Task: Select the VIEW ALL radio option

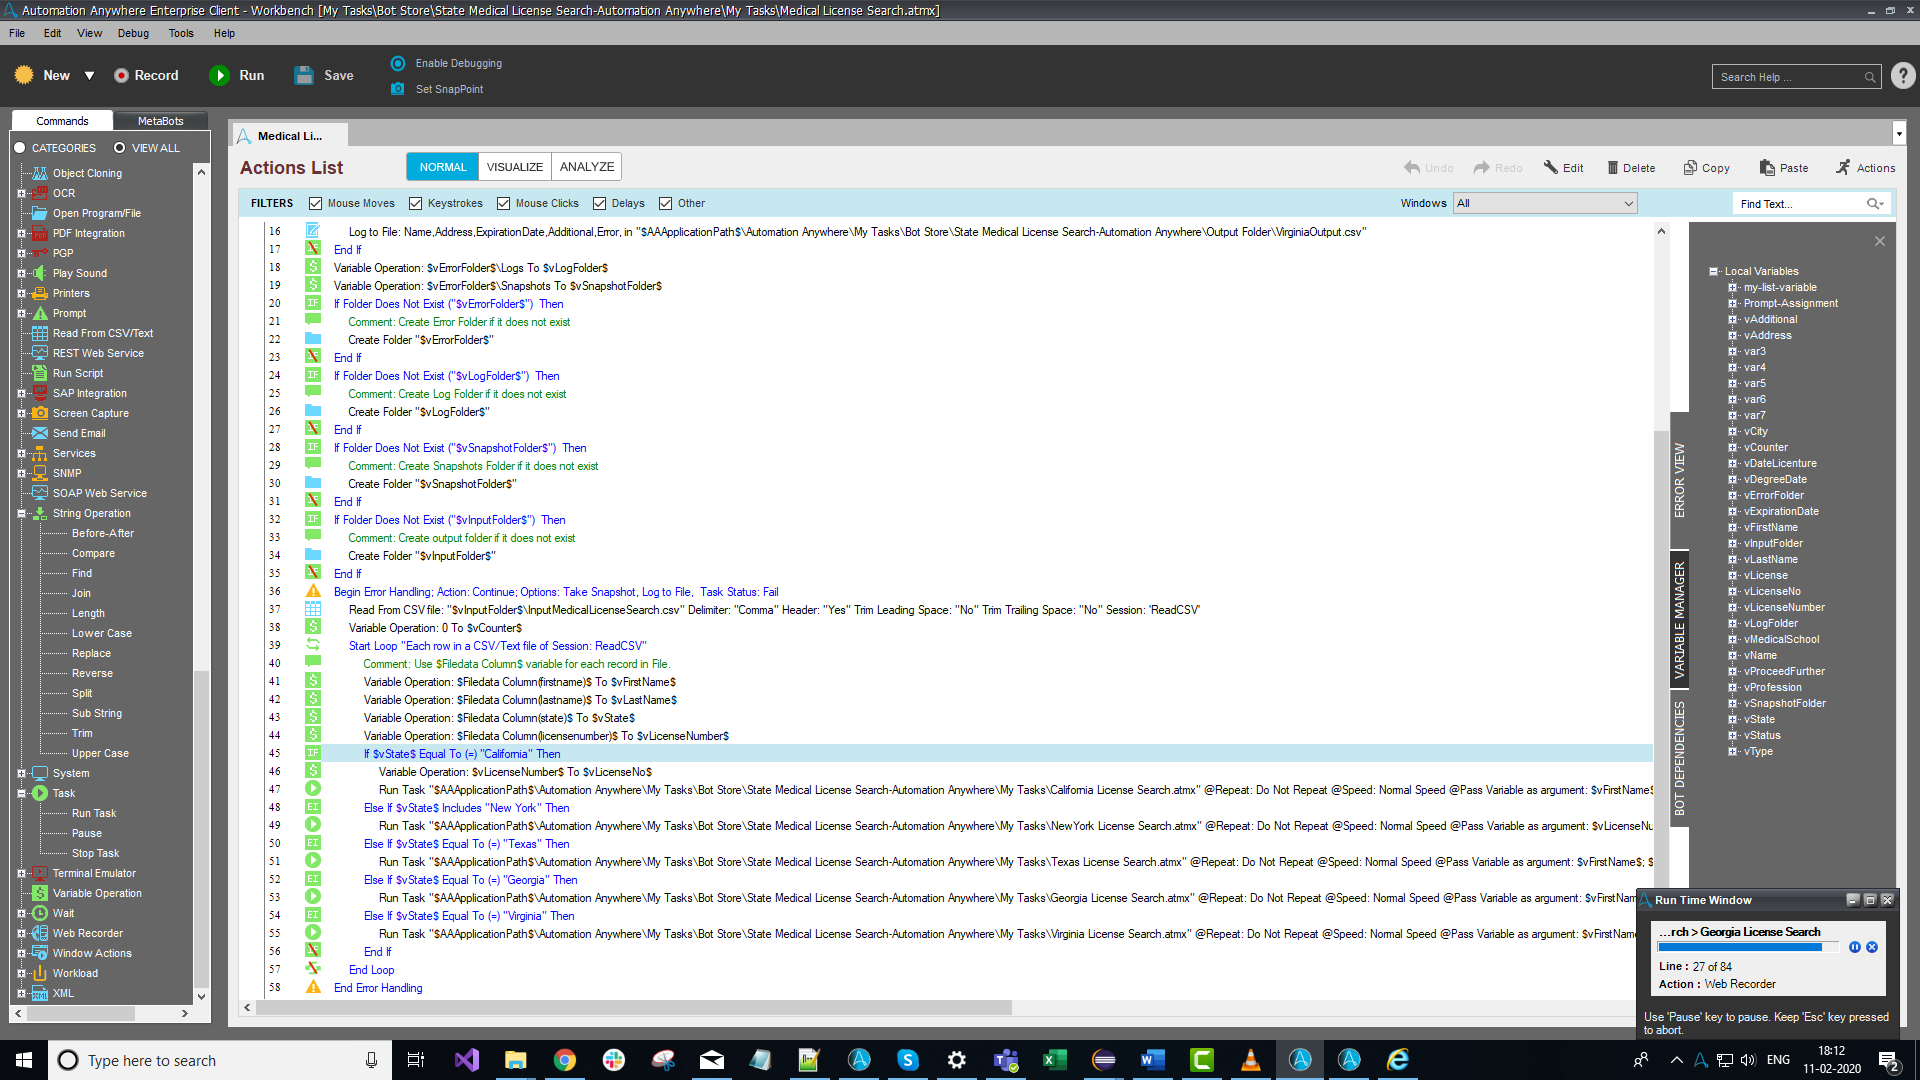Action: pos(120,148)
